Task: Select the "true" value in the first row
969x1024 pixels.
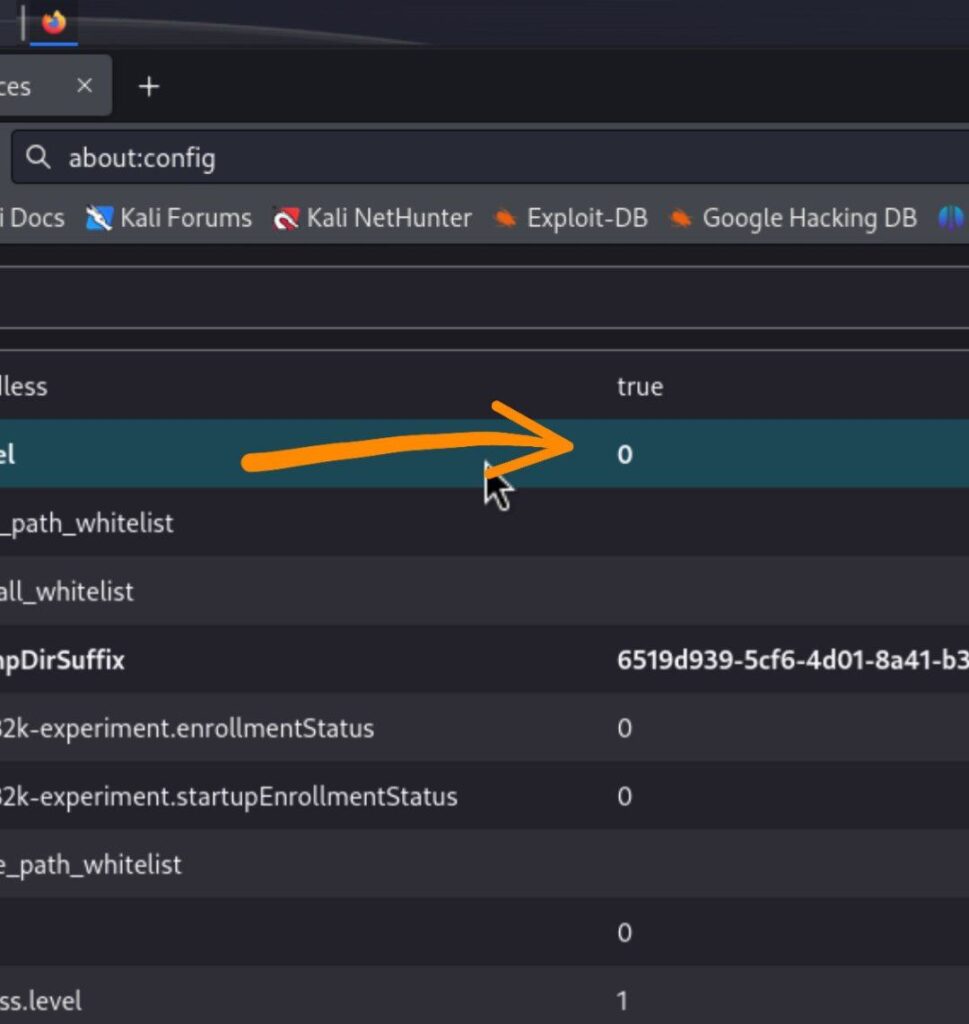Action: (640, 387)
